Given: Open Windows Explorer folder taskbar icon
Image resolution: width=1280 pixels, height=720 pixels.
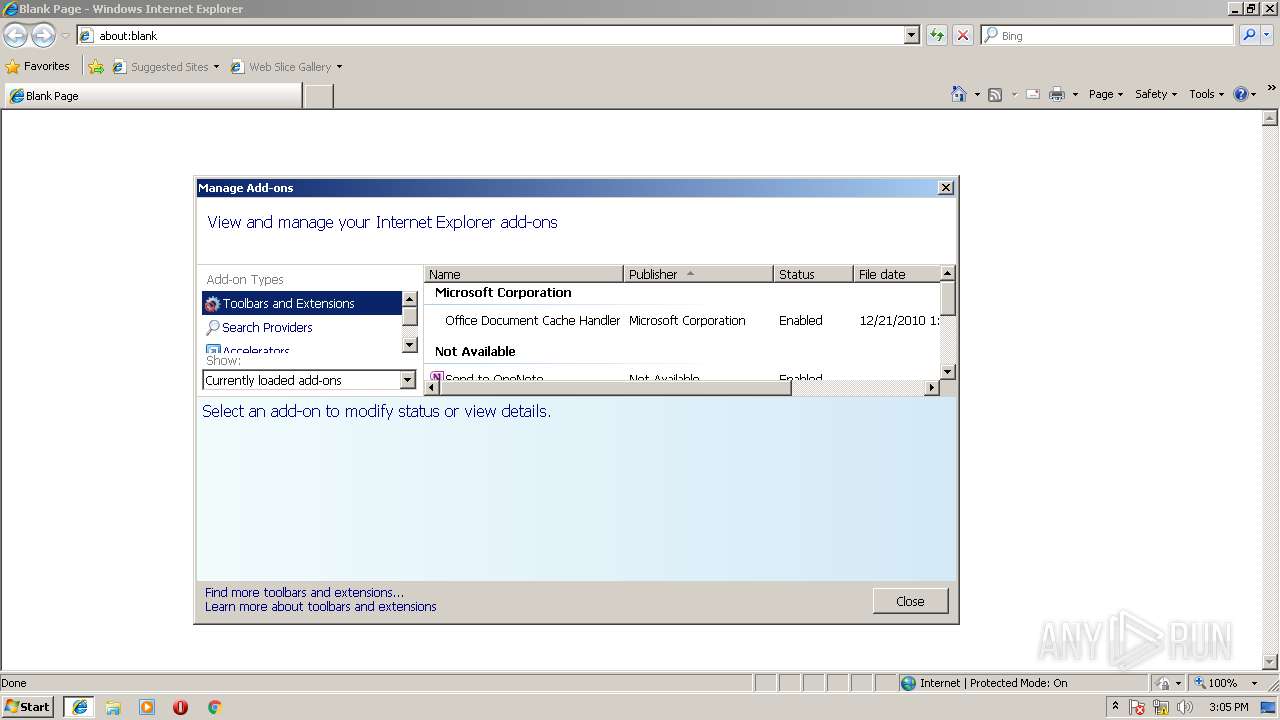Looking at the screenshot, I should [x=113, y=707].
